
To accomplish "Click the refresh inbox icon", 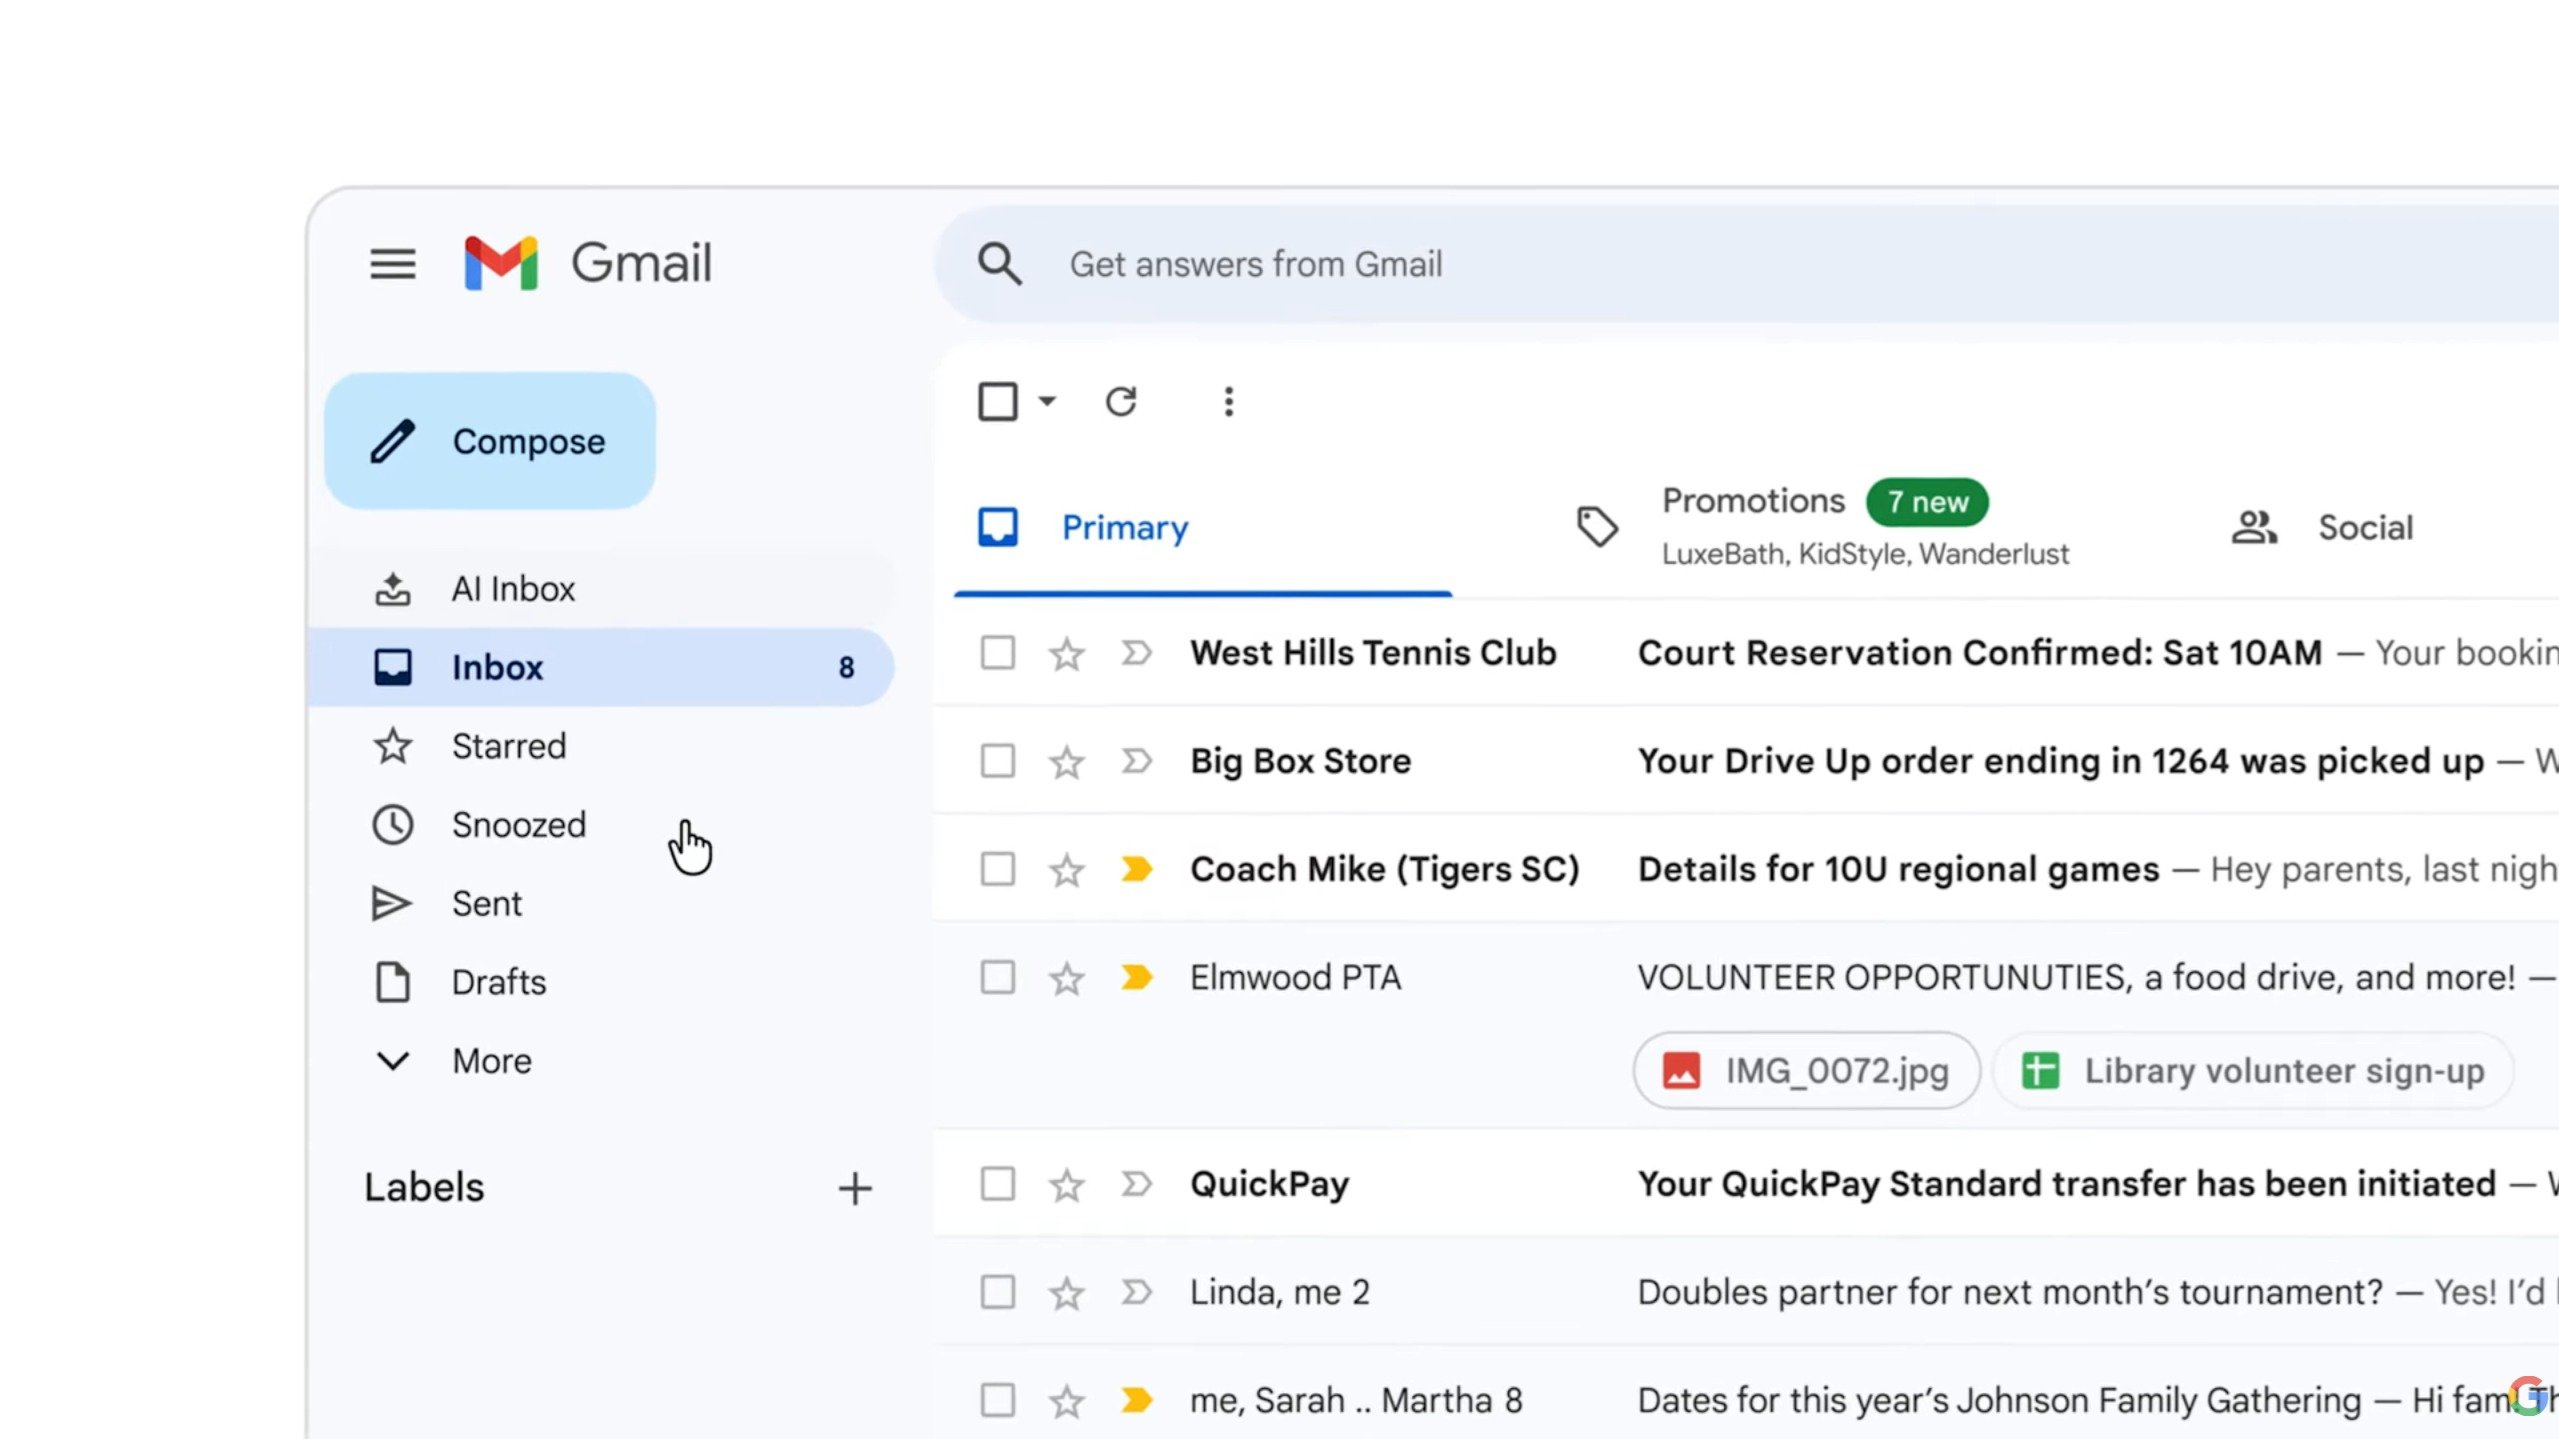I will 1121,402.
